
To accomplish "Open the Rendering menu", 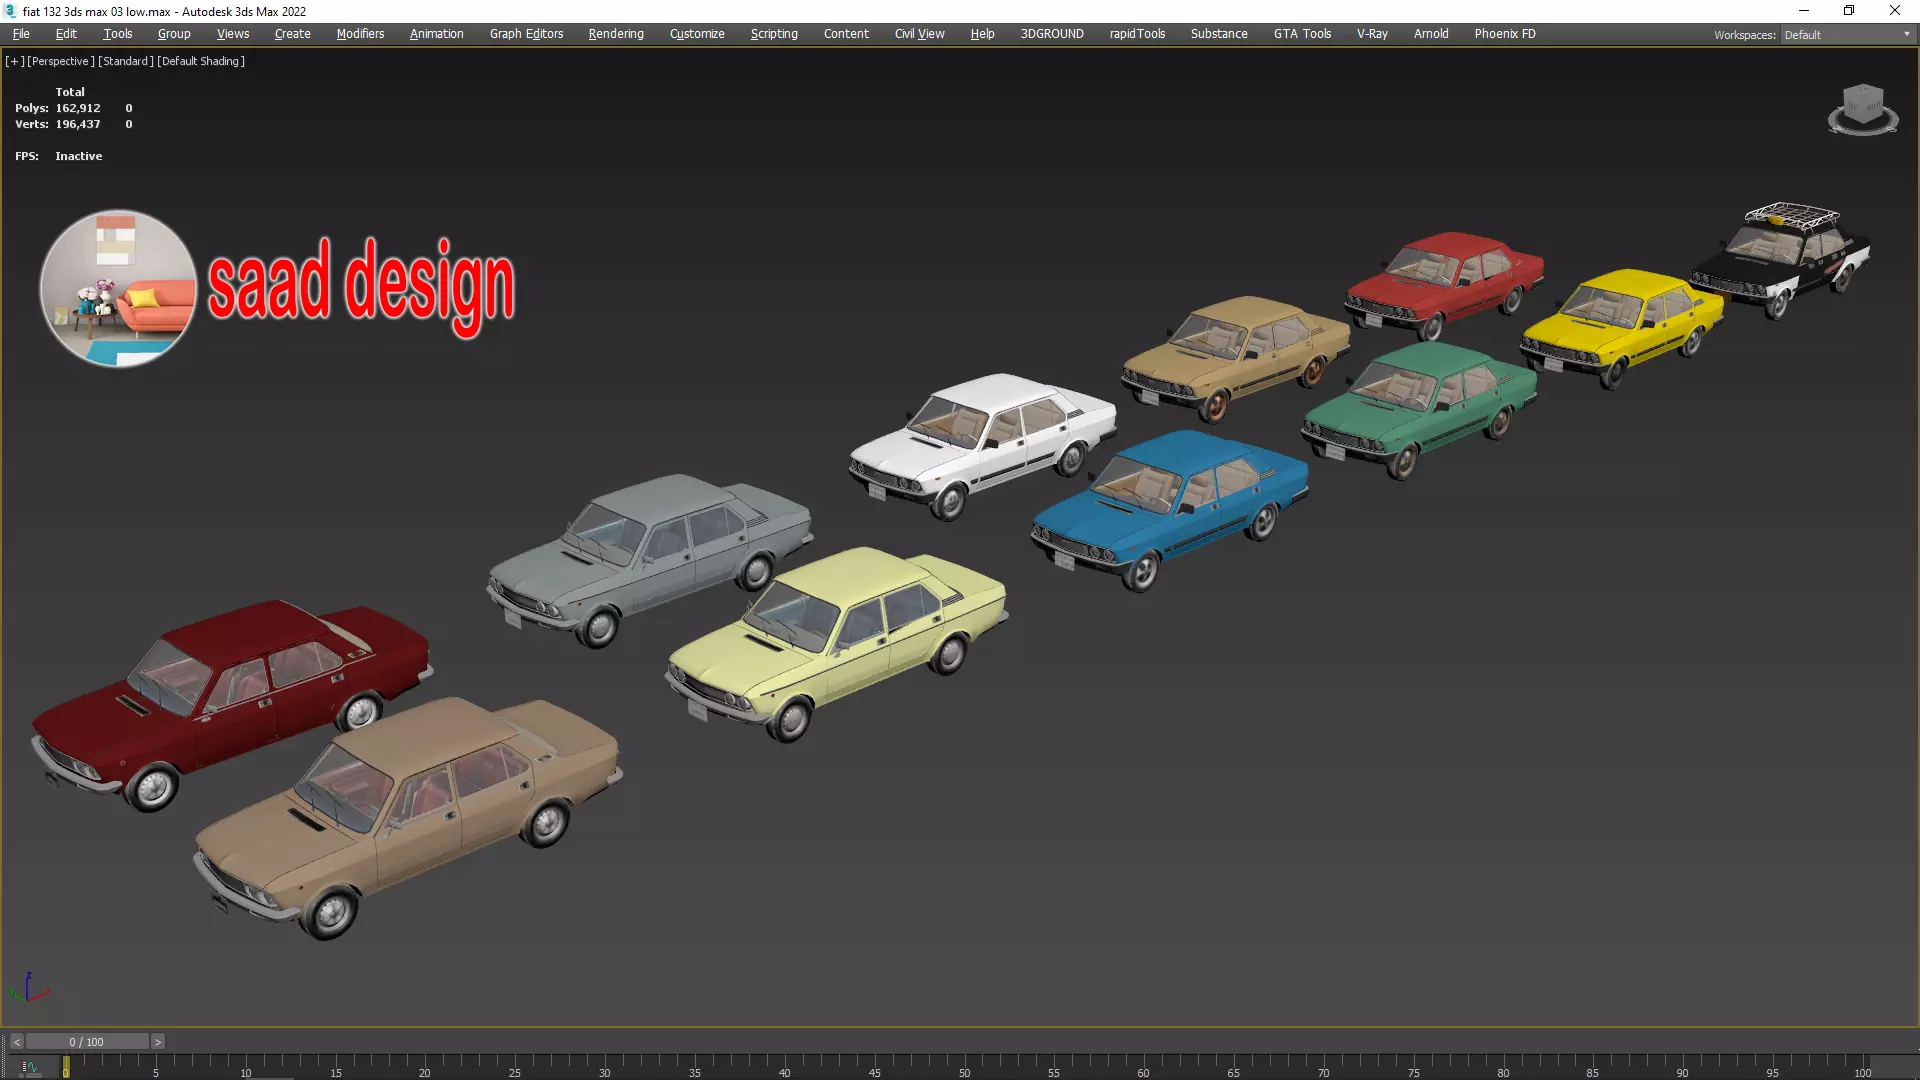I will [x=616, y=33].
